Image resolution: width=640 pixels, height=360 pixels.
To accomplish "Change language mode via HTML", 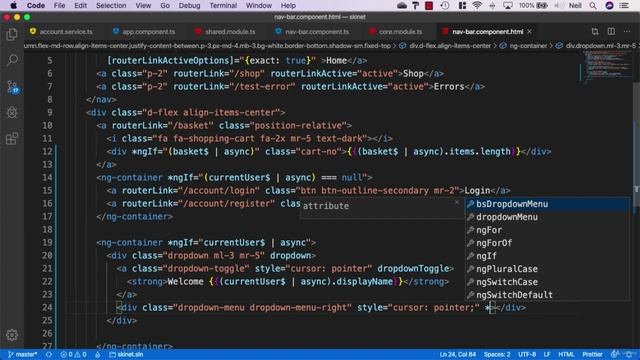I will [x=566, y=354].
